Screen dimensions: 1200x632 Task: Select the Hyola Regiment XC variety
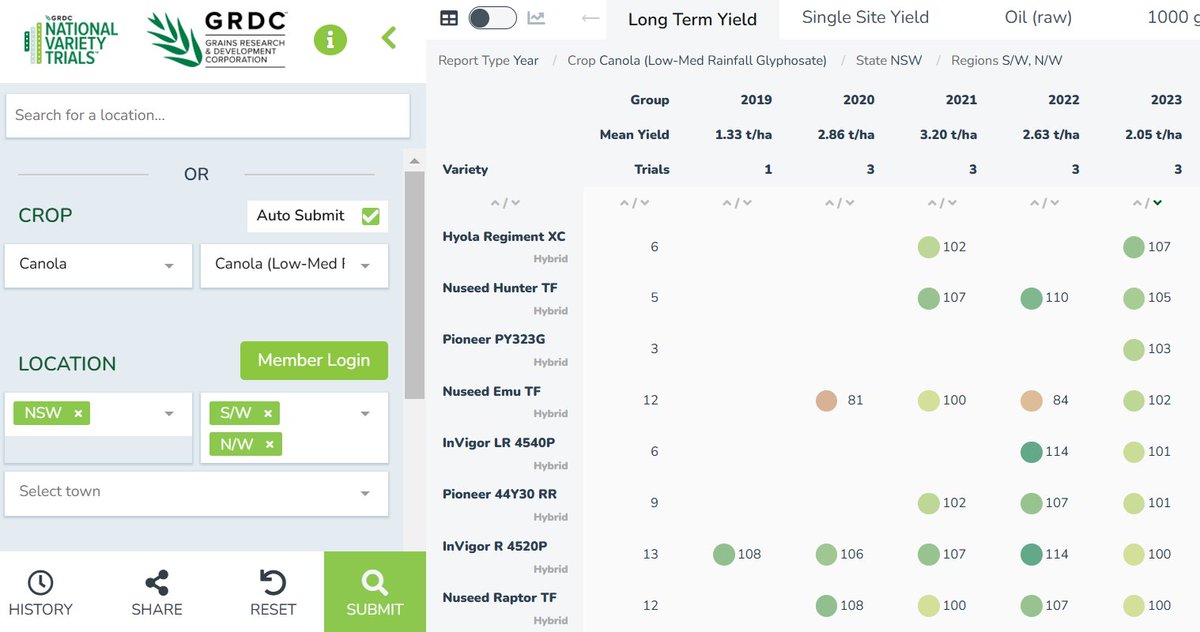[x=504, y=237]
